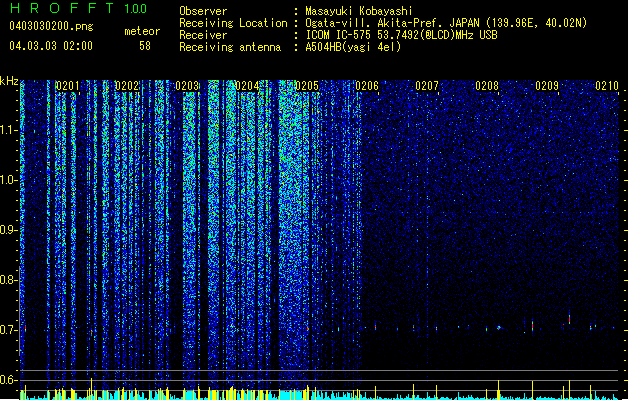Click the ICOM IC-575 receiver description
Image resolution: width=629 pixels, height=400 pixels.
tap(401, 35)
